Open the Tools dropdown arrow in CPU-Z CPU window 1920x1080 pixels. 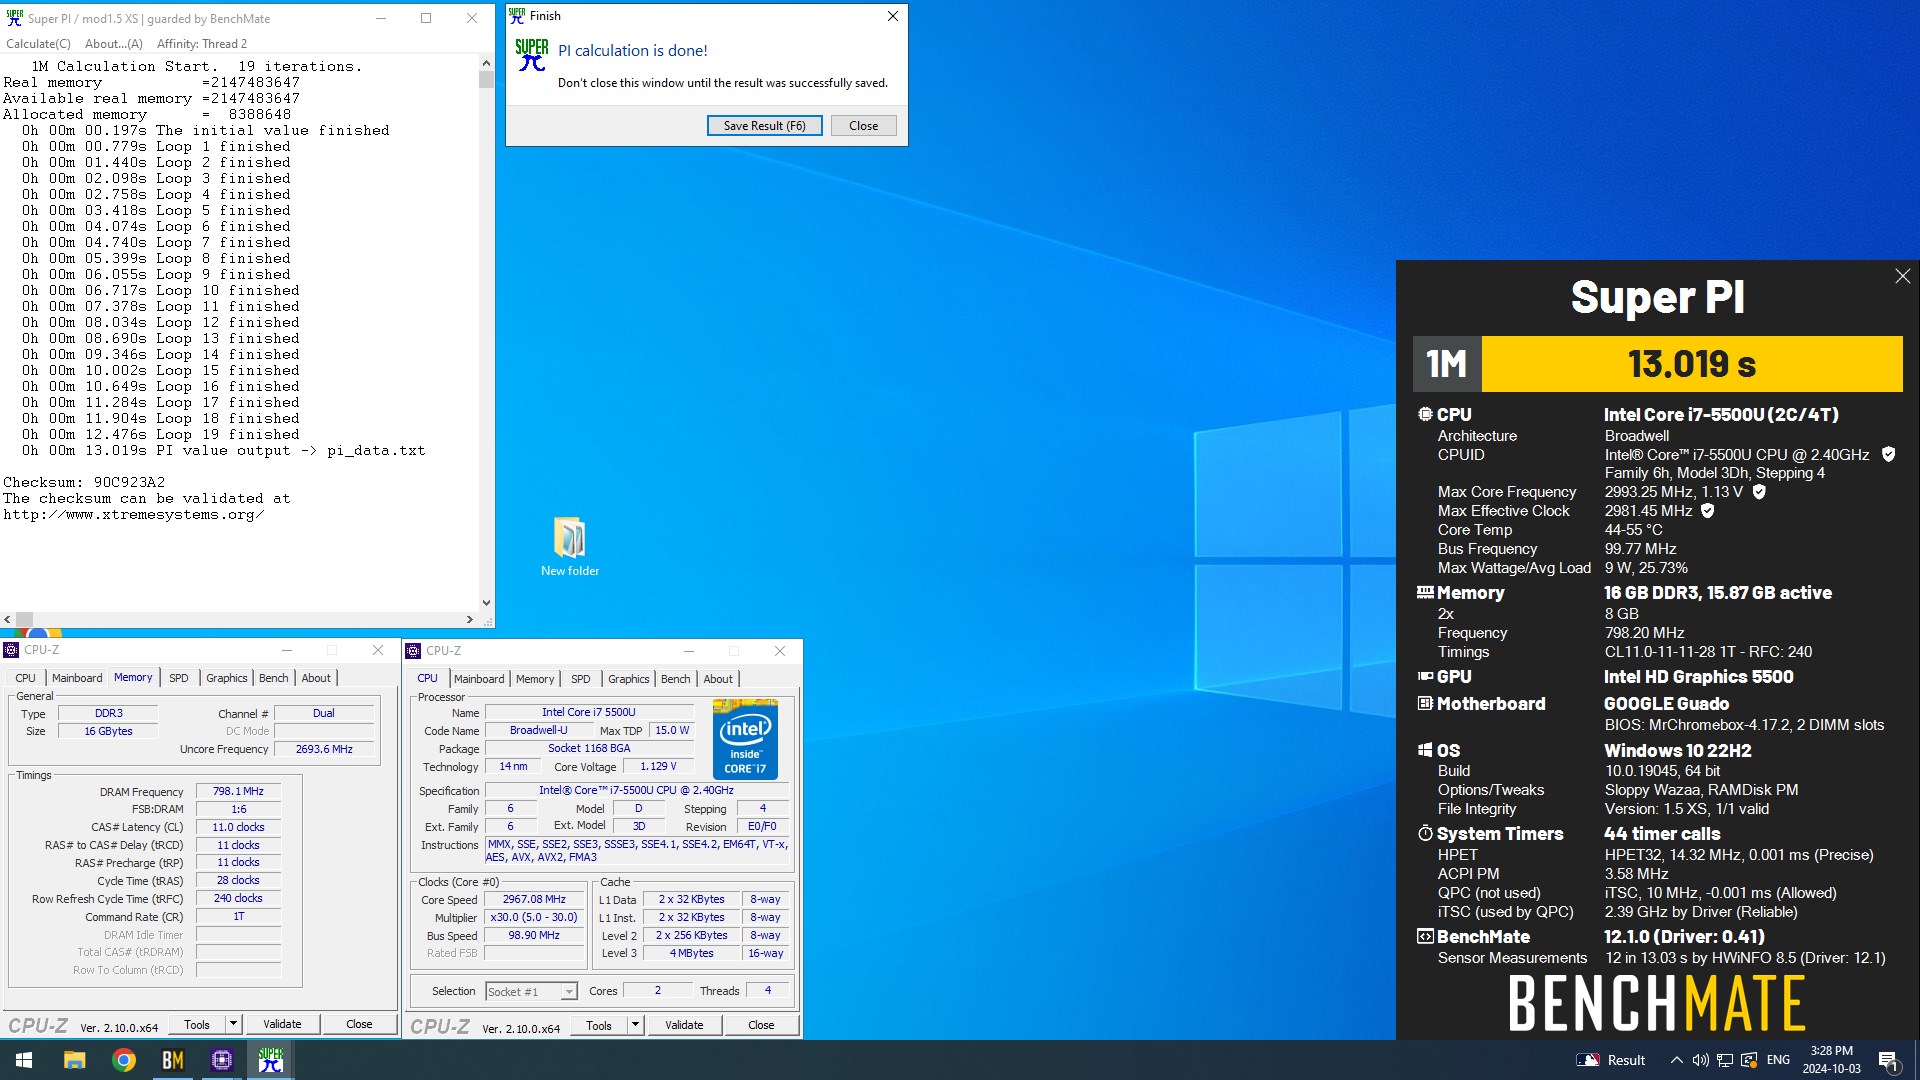pos(635,1025)
